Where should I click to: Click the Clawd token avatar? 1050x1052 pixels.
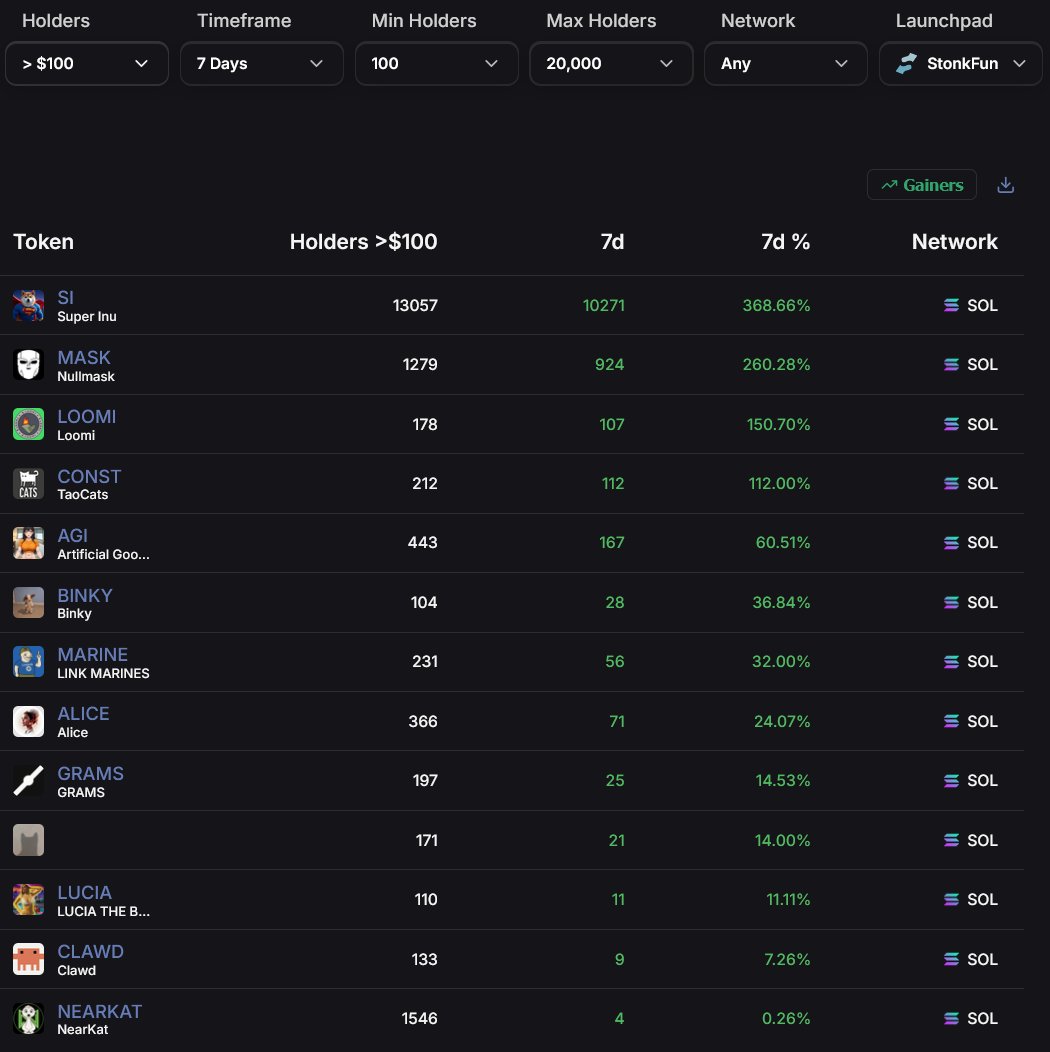(28, 959)
